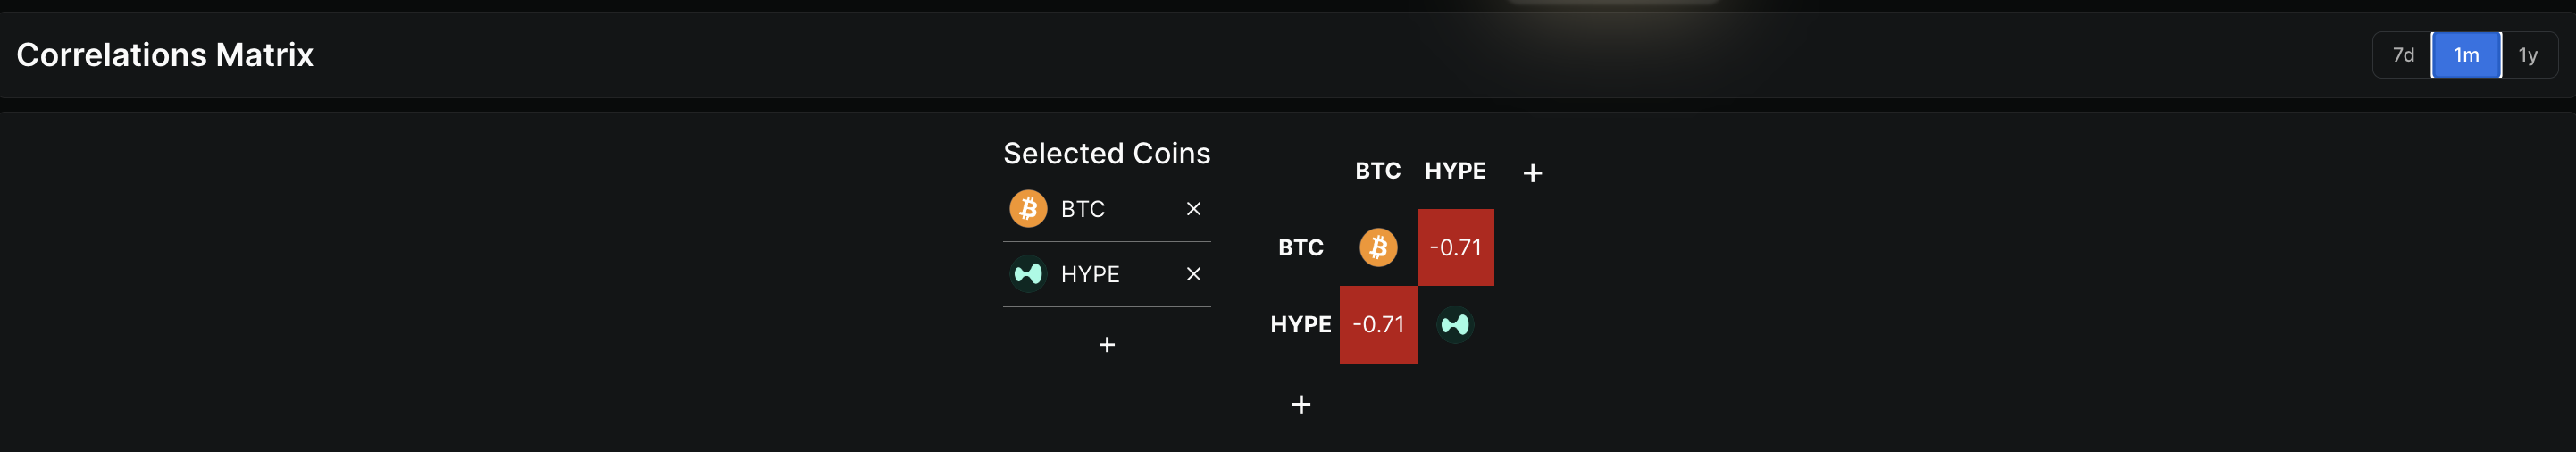
Task: Click the HYPE logo in Selected Coins
Action: 1028,274
